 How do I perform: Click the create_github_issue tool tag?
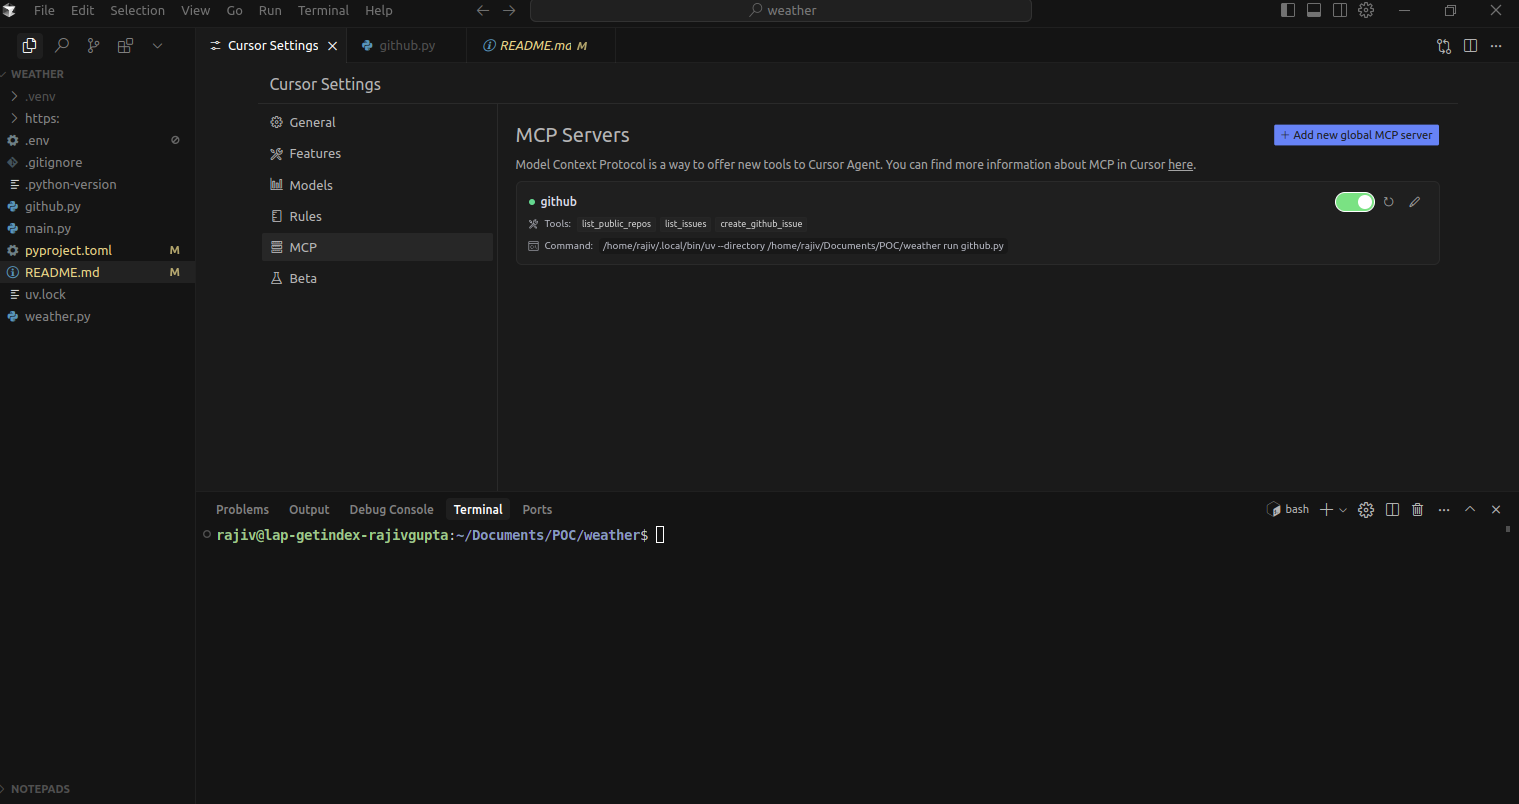tap(761, 224)
